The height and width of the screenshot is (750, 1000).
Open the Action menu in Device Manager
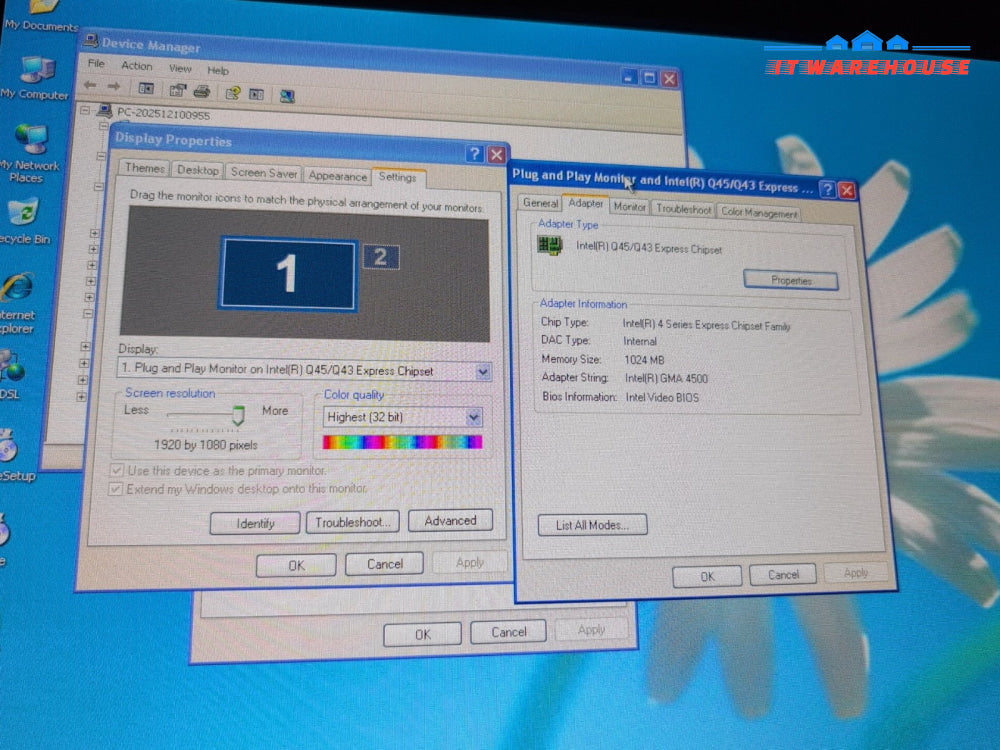click(136, 66)
